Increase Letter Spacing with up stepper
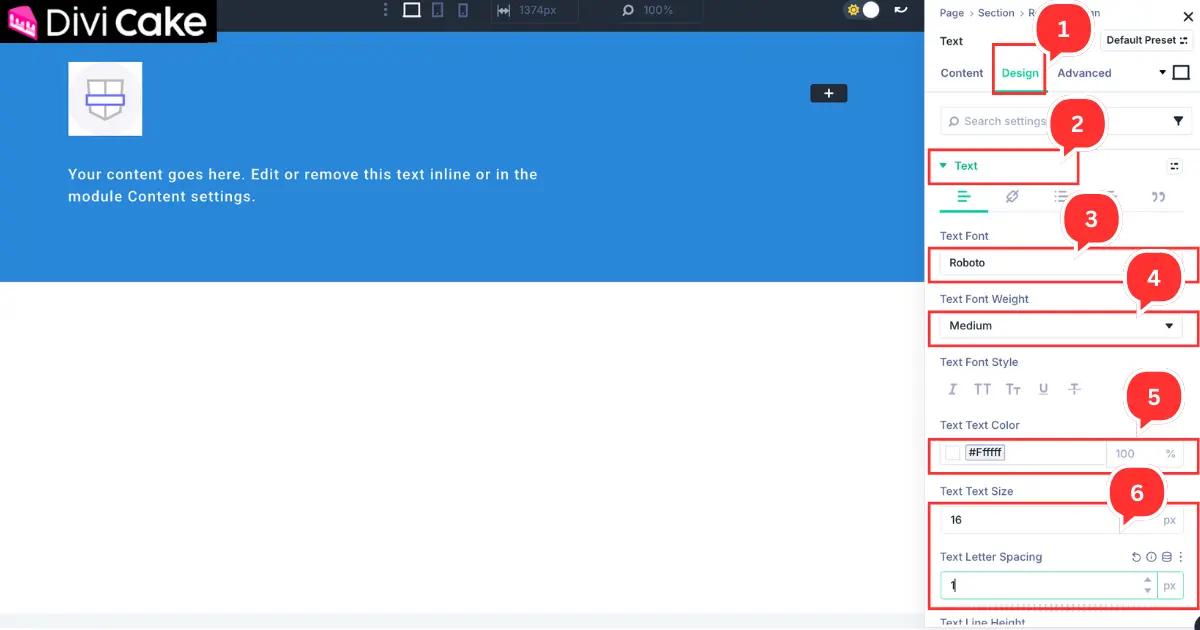 (1147, 580)
